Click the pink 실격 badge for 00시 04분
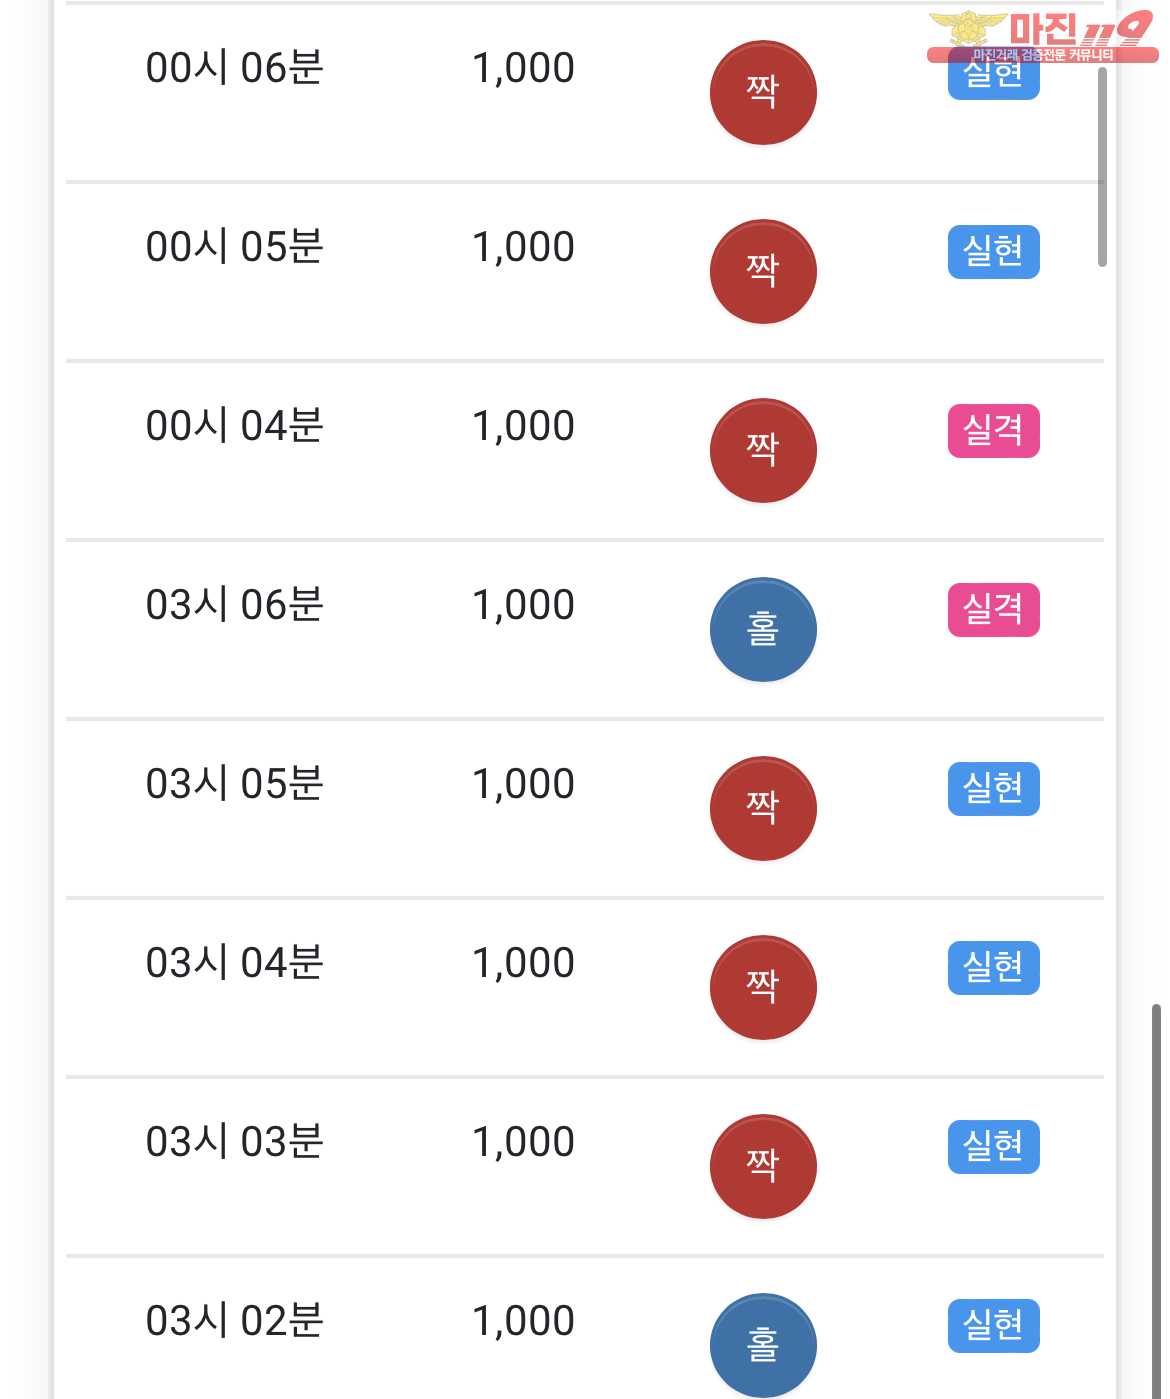The image size is (1170, 1399). click(x=993, y=431)
